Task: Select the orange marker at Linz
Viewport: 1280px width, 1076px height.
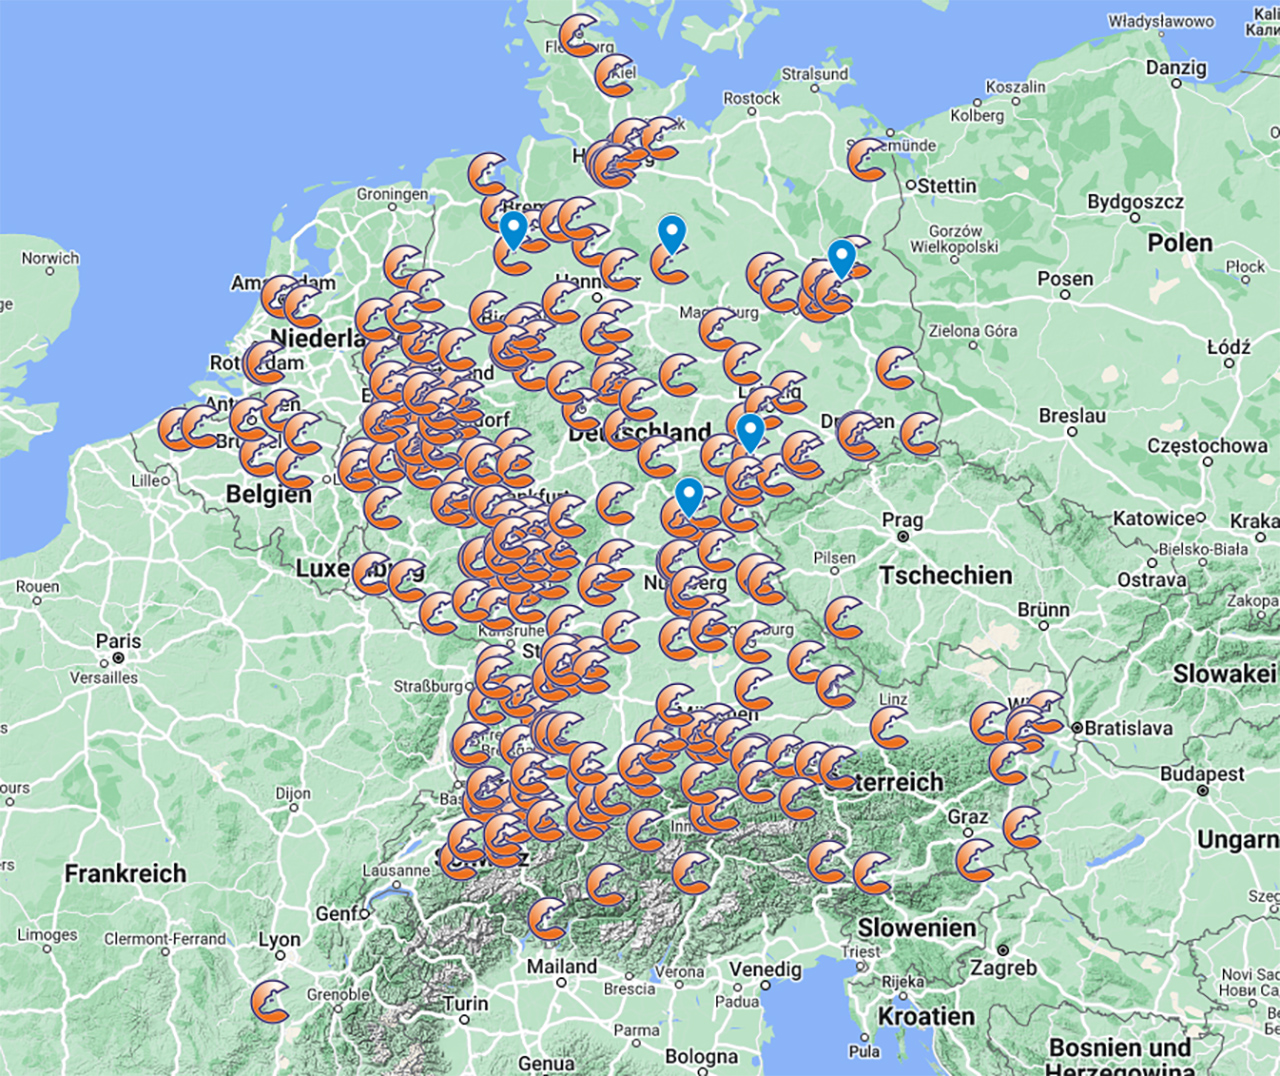Action: tap(889, 729)
